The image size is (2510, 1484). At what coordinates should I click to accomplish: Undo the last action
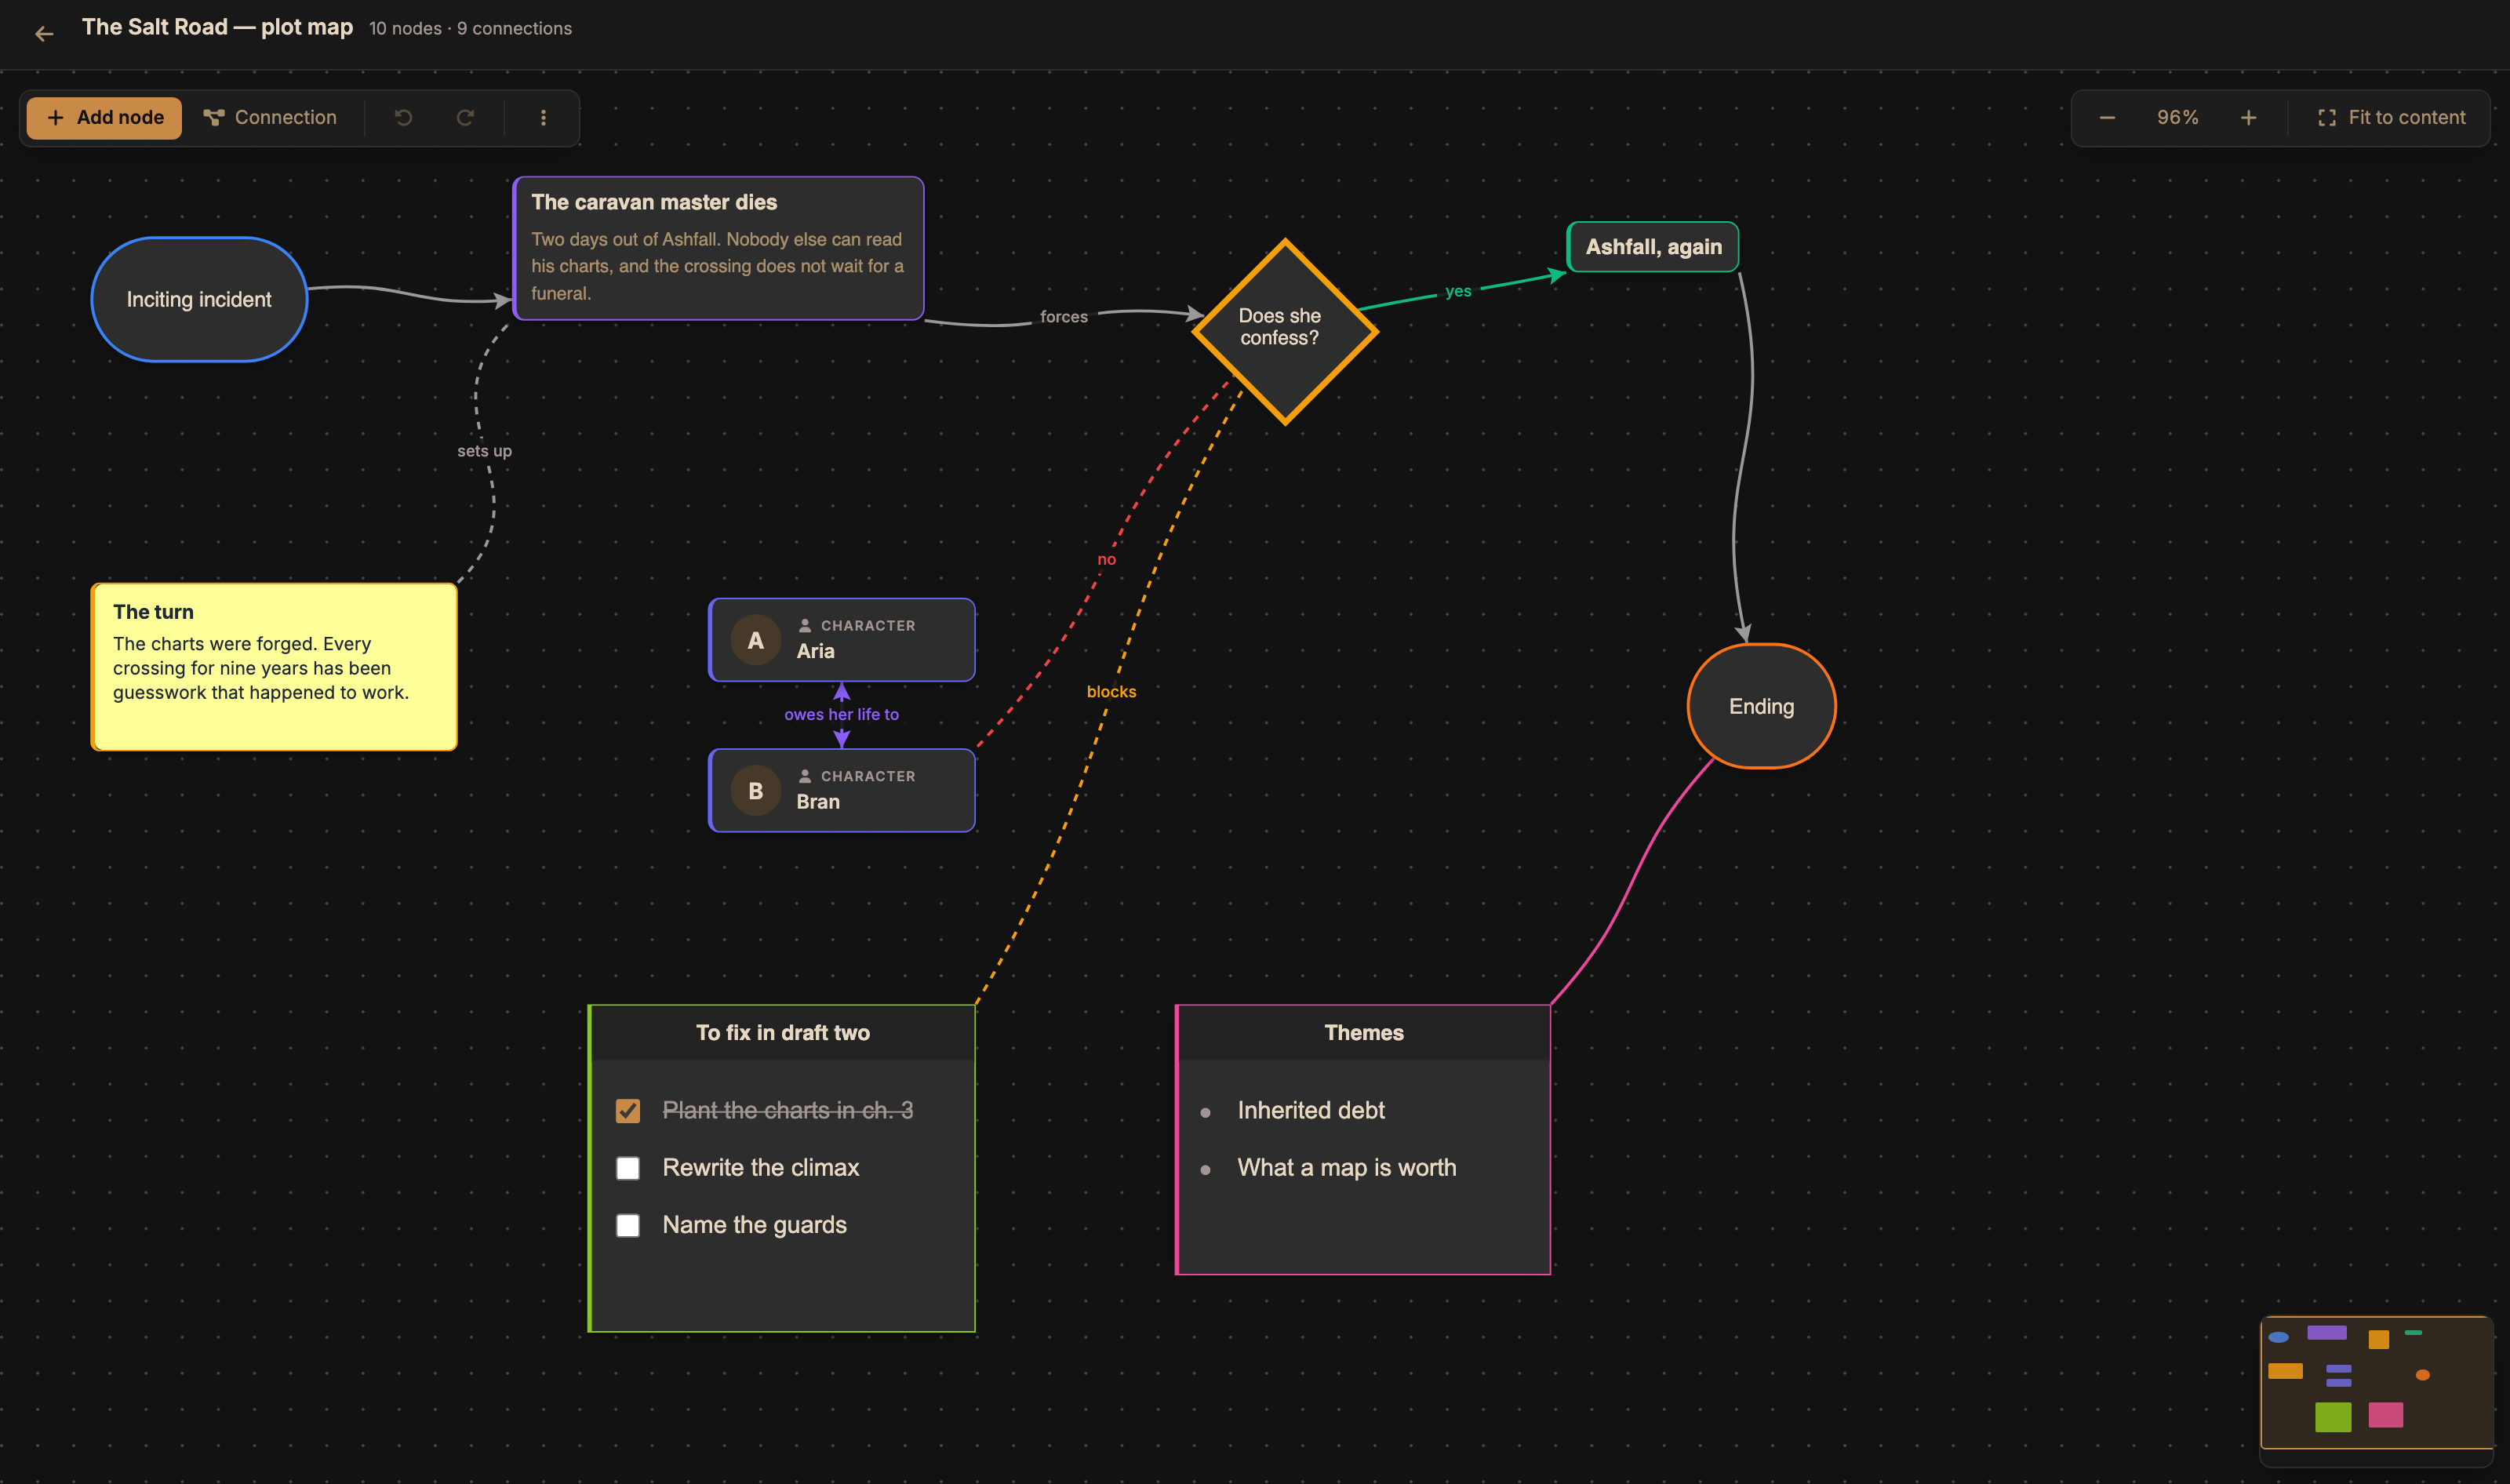point(403,117)
